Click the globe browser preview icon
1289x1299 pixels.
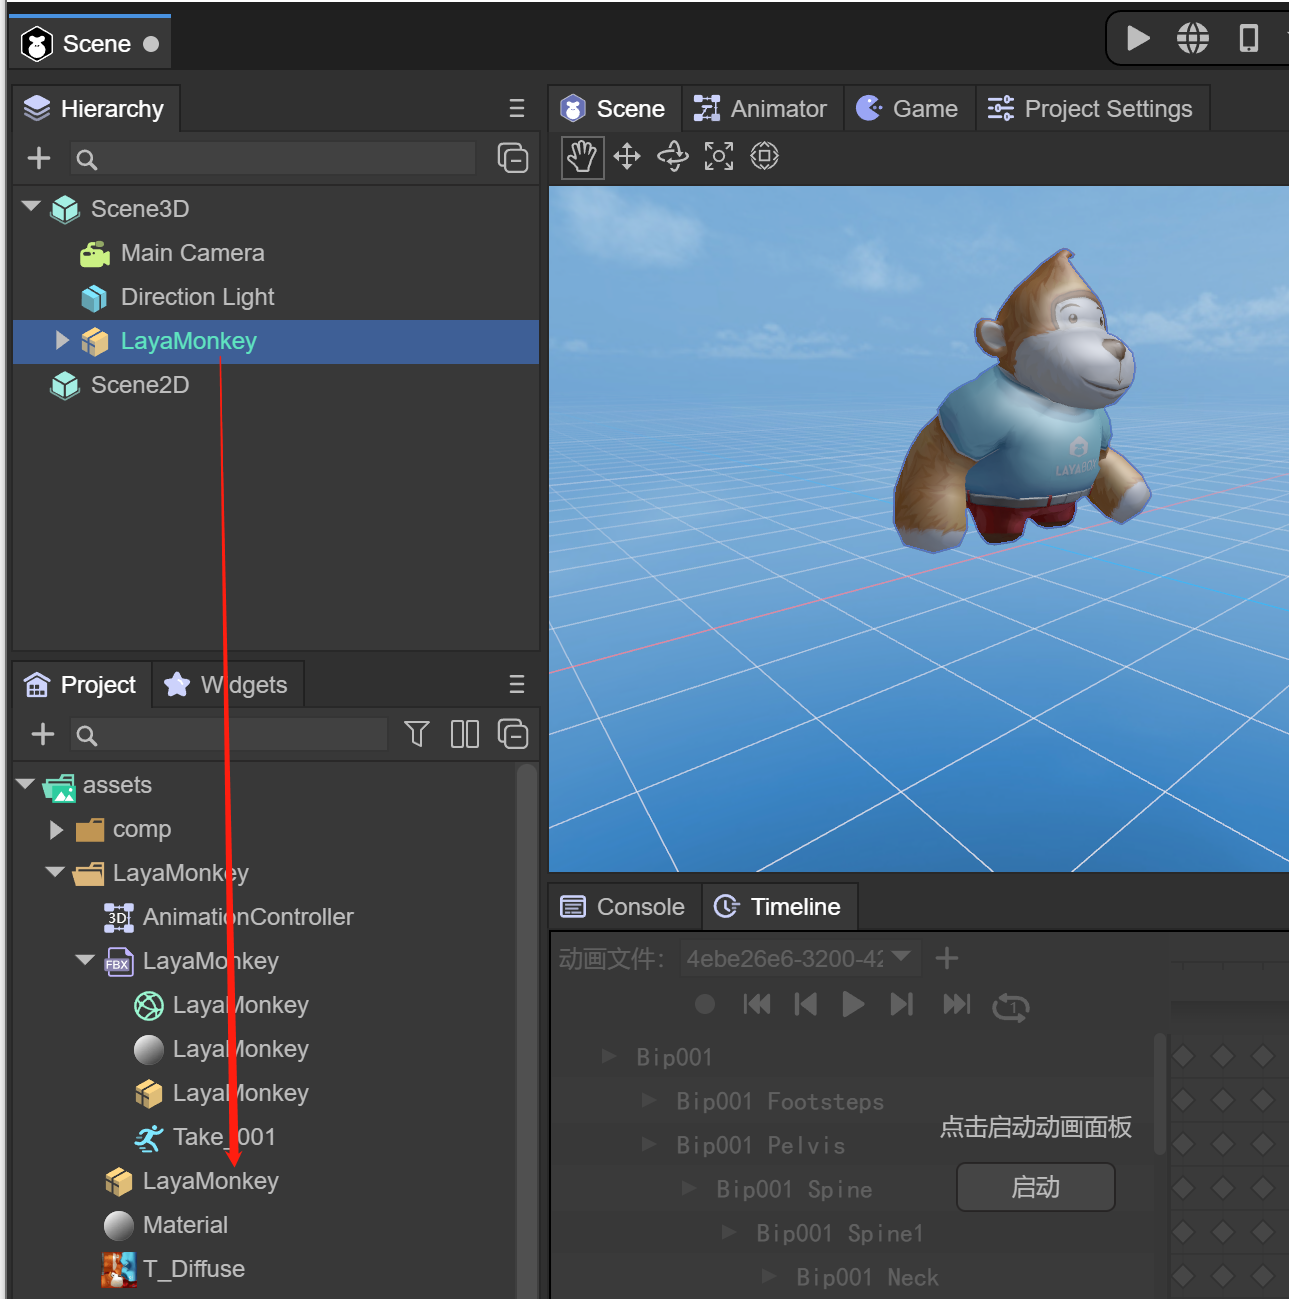click(1192, 39)
